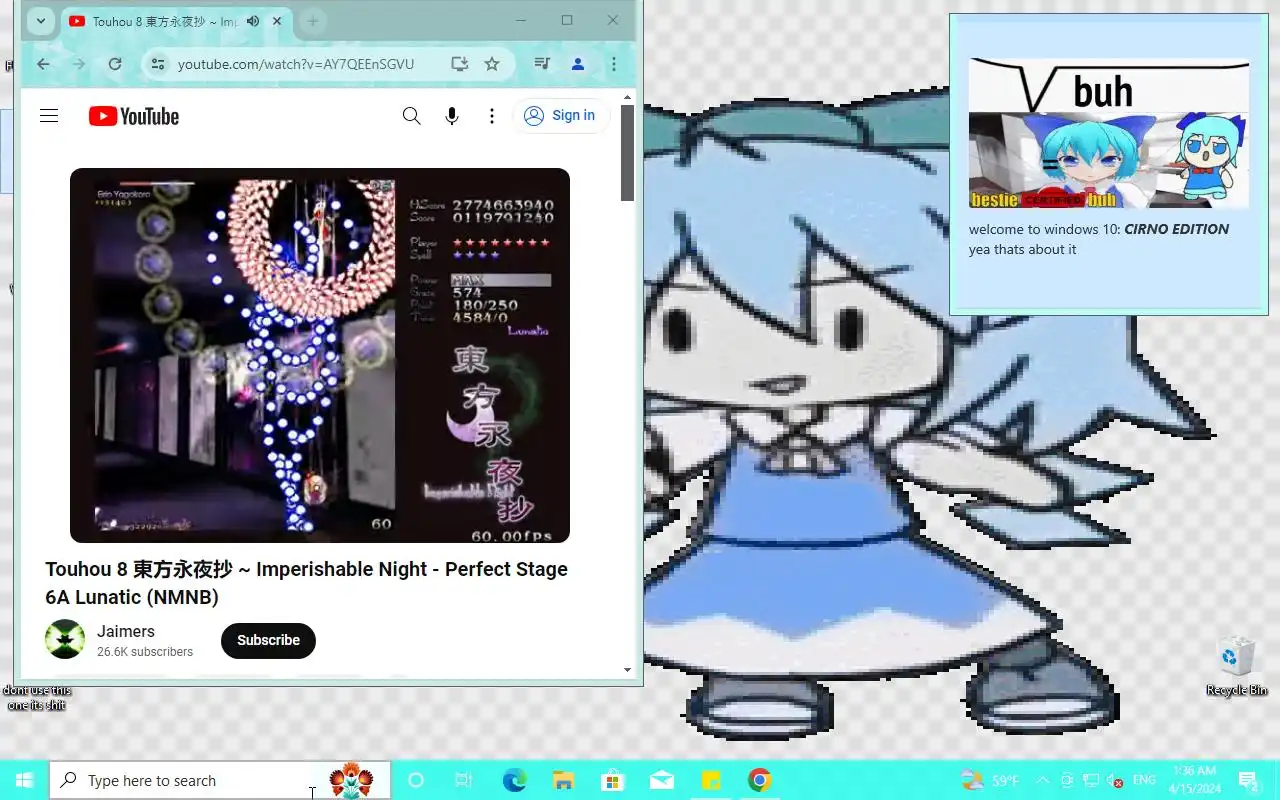Open the Jaimers channel name link
The height and width of the screenshot is (800, 1280).
click(x=126, y=631)
